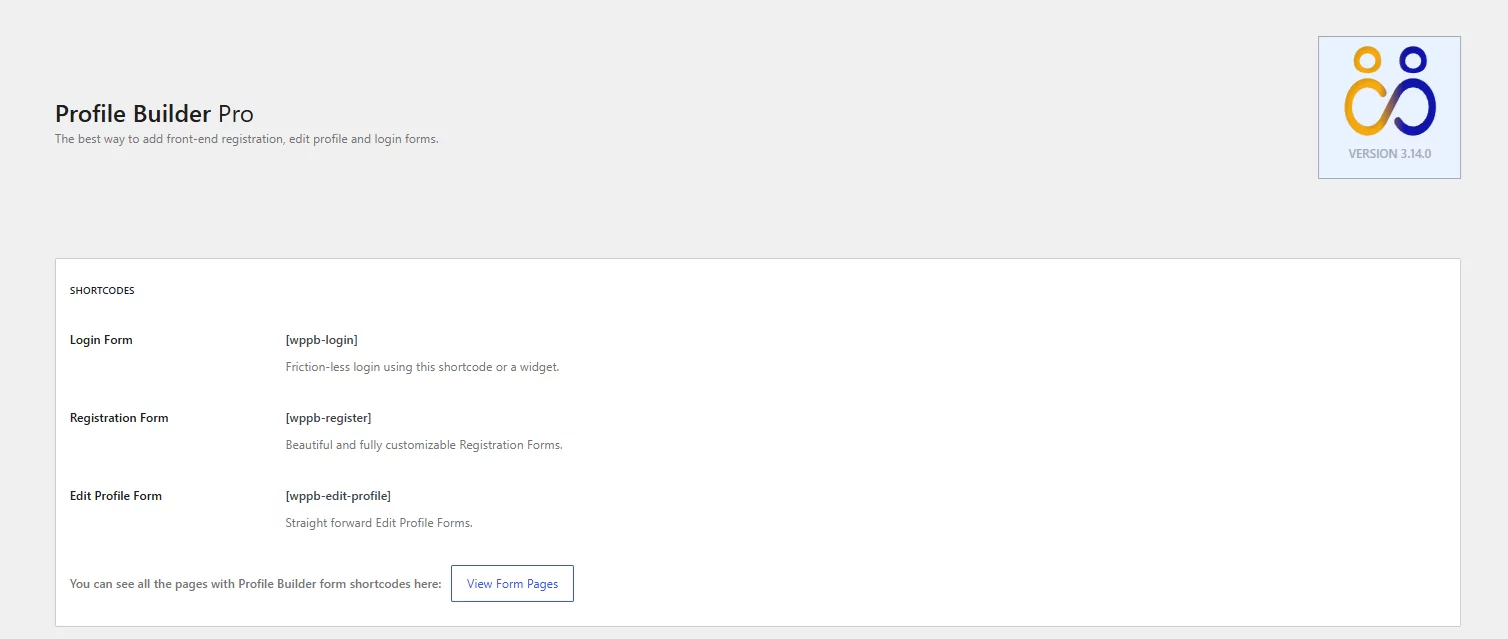The height and width of the screenshot is (639, 1508).
Task: Click the form shortcodes pages hint text
Action: point(255,584)
